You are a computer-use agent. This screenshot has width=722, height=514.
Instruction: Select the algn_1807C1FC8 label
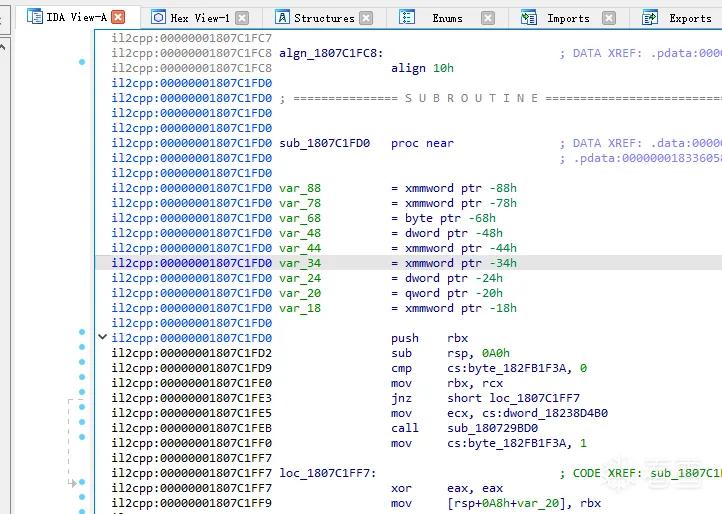click(331, 53)
